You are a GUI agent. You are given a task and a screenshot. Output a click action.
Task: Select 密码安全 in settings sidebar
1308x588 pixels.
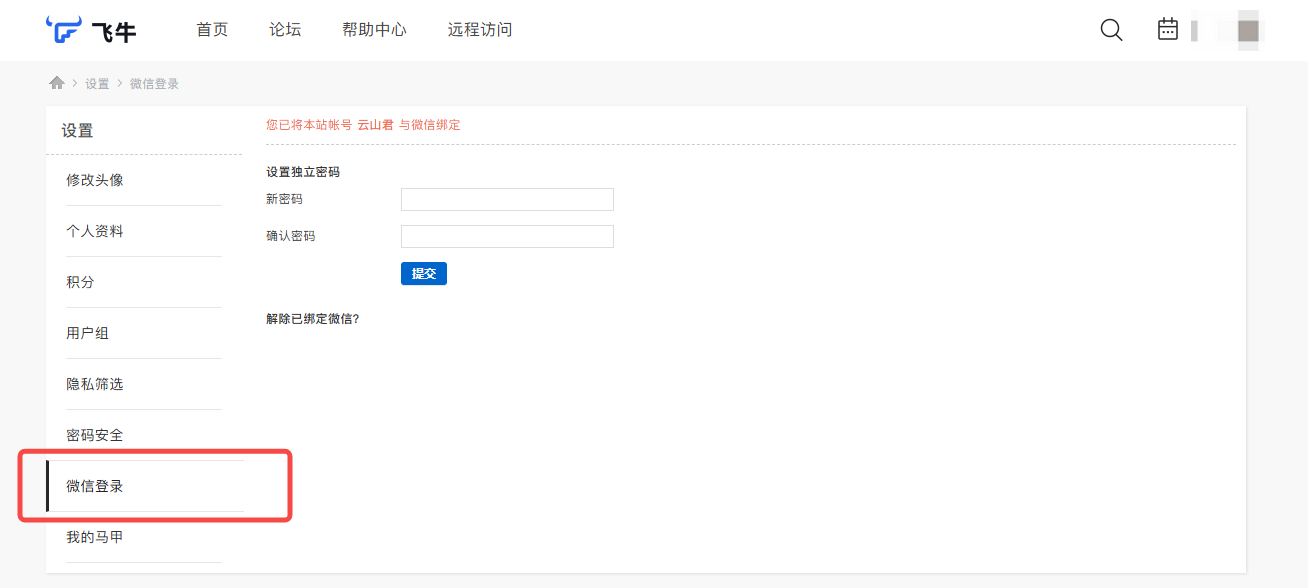[x=95, y=435]
